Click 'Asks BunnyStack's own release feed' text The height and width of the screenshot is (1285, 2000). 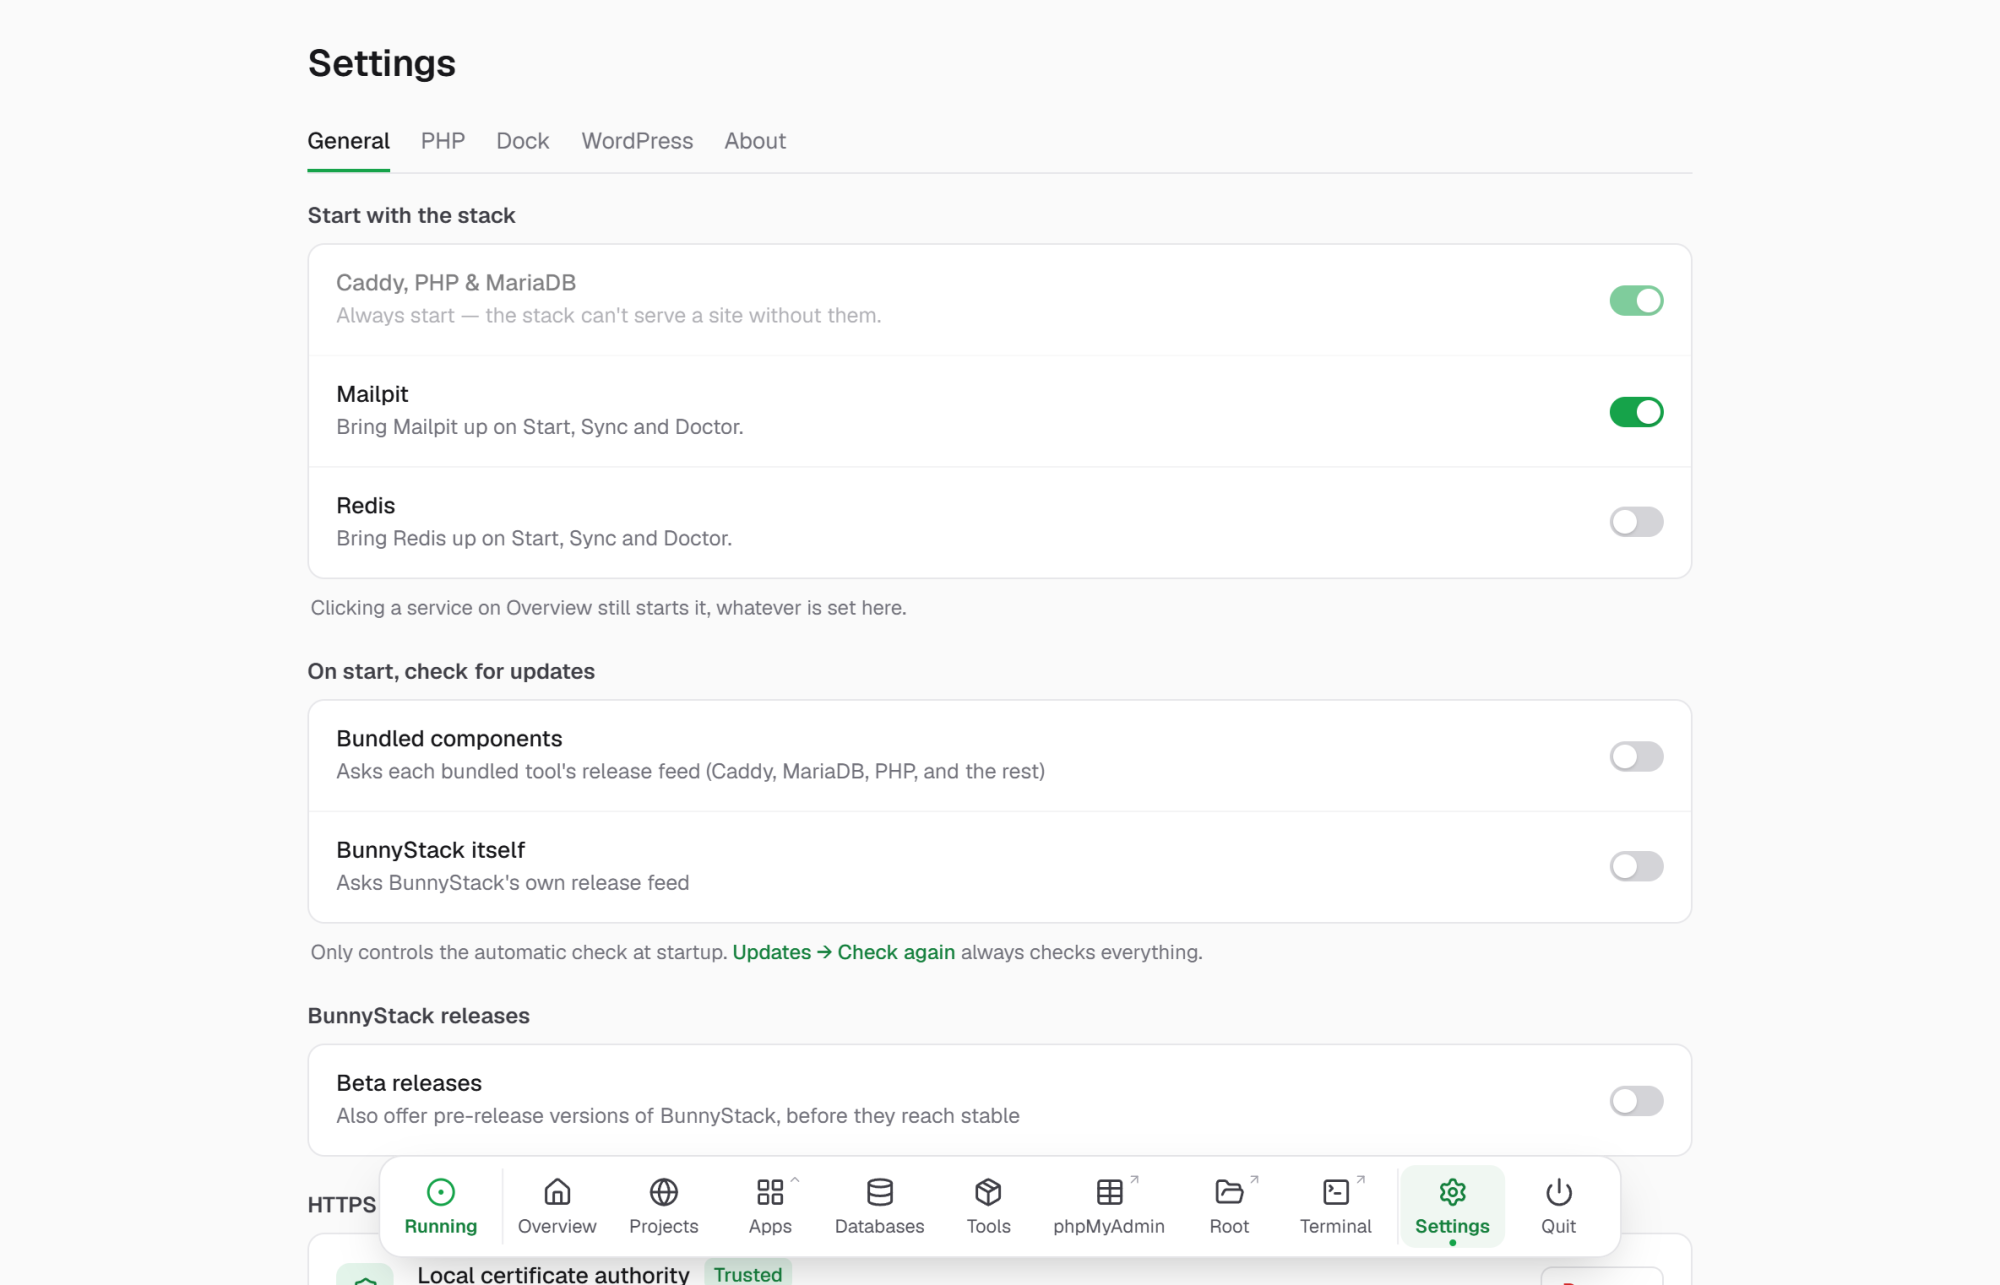(512, 882)
